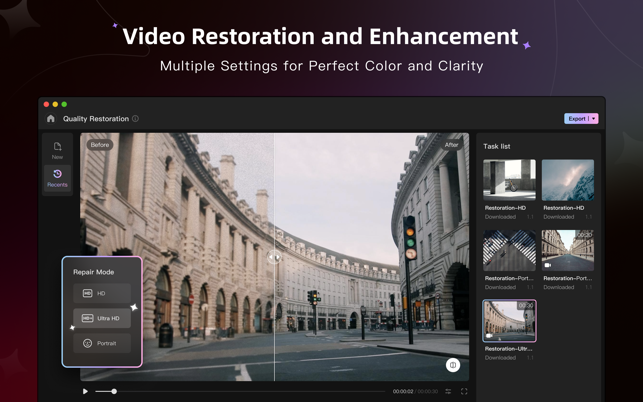Create a New task in sidebar

(57, 150)
